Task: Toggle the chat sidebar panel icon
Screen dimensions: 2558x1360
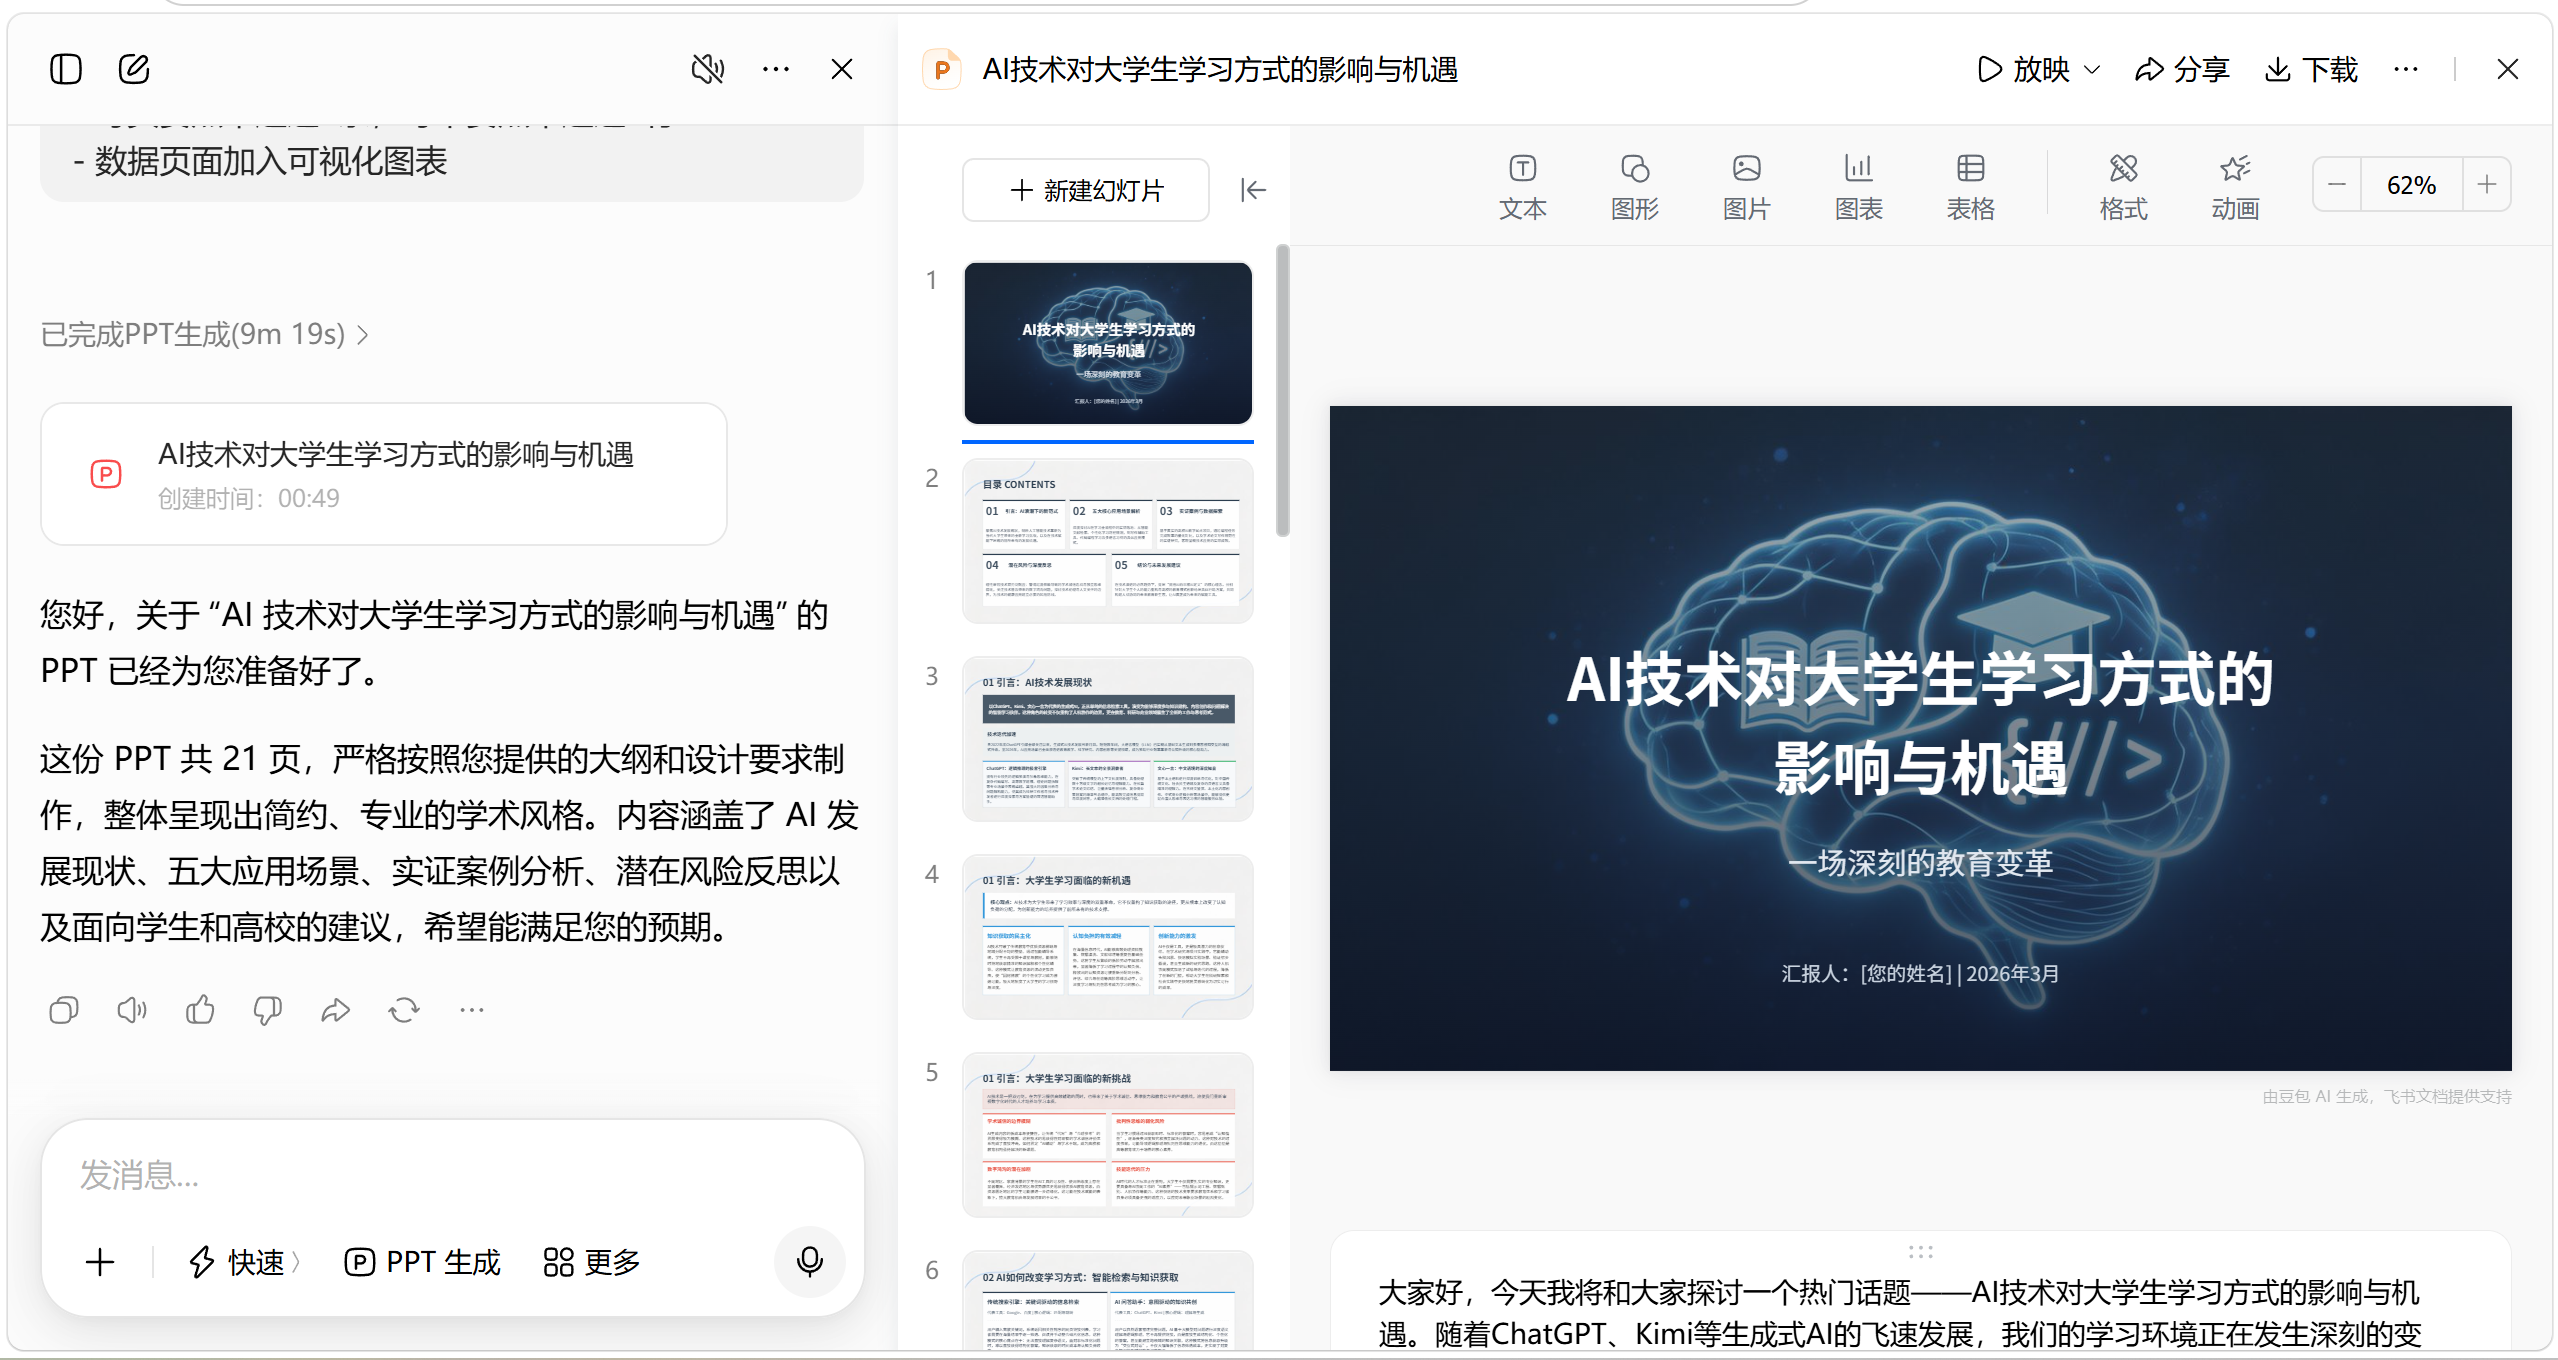Action: [x=66, y=69]
